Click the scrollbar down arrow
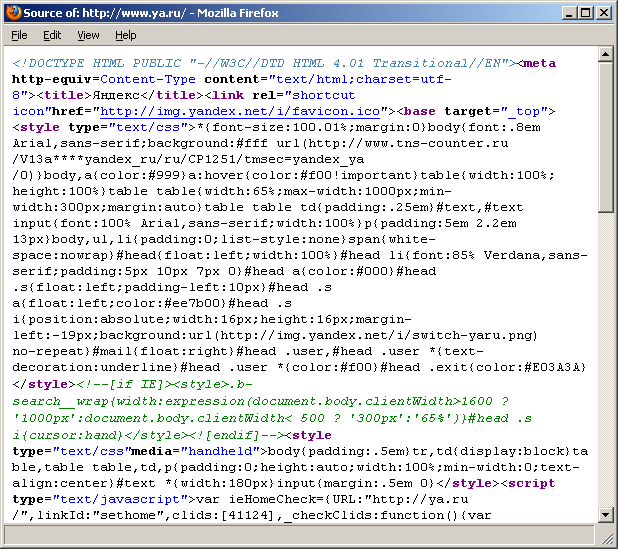 605,515
